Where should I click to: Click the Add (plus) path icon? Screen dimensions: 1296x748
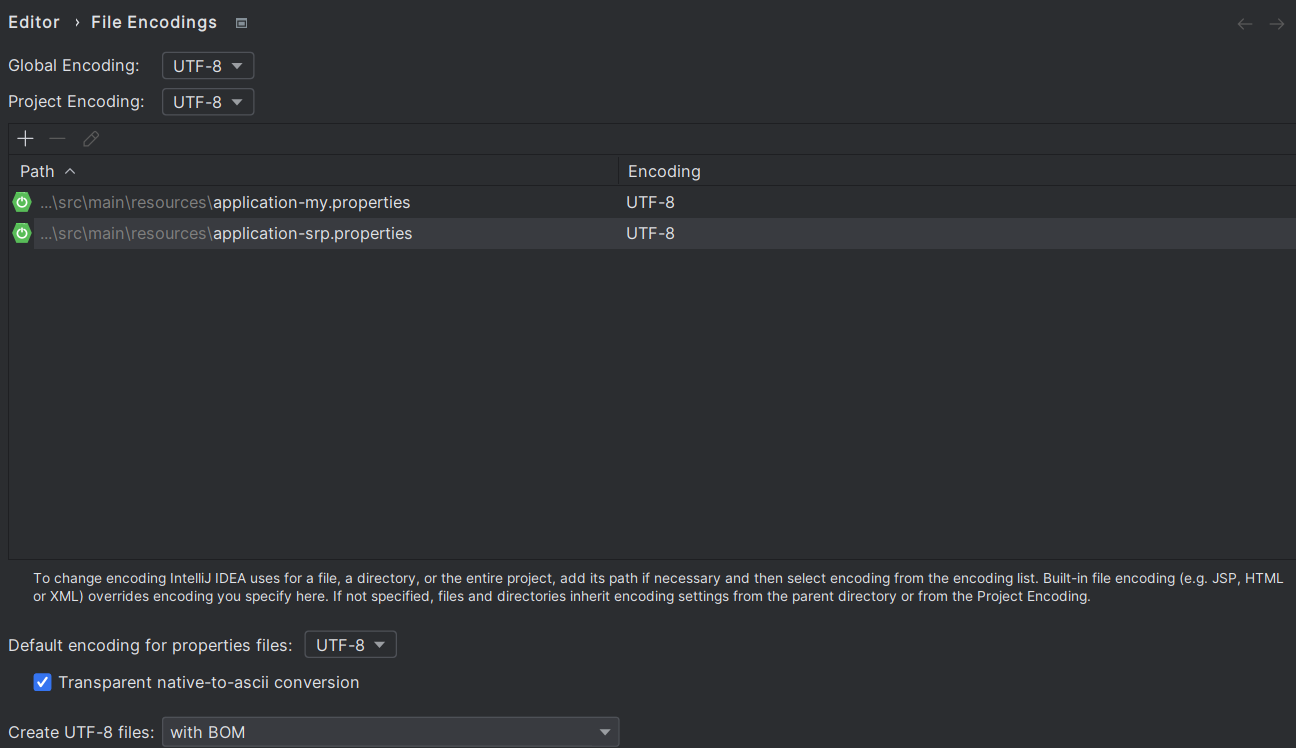click(x=26, y=139)
